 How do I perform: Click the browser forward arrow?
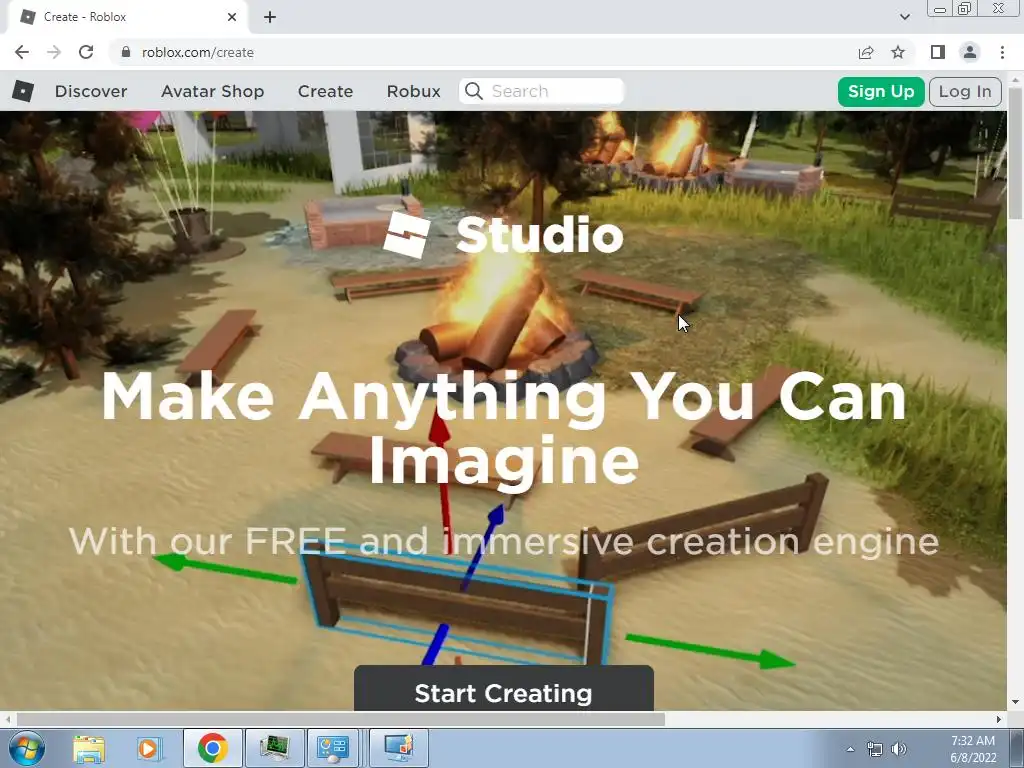pyautogui.click(x=54, y=52)
